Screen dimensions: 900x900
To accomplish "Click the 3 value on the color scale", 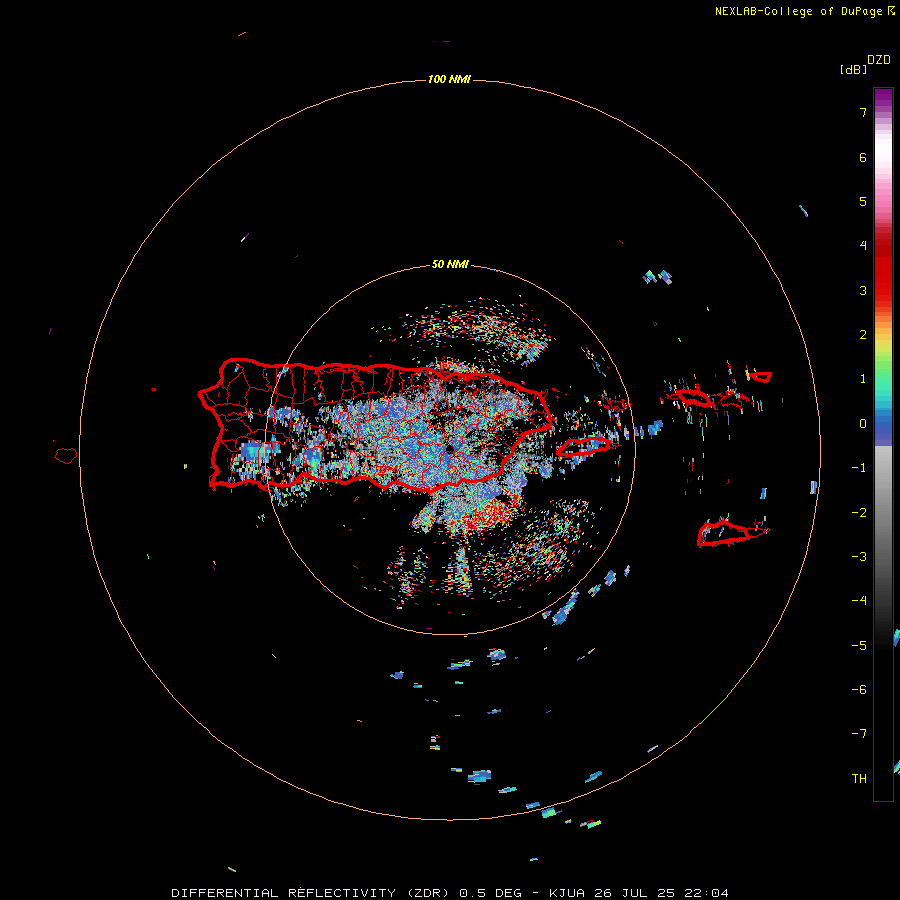I will [863, 290].
